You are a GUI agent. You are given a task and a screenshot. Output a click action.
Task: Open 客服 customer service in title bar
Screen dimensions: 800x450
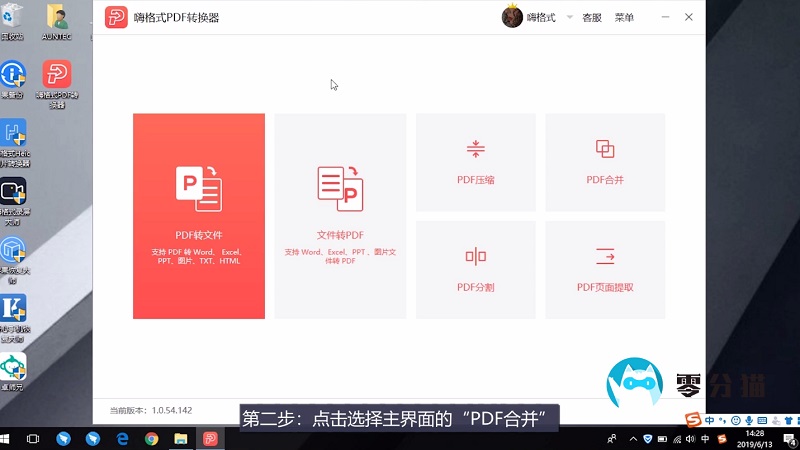[592, 18]
